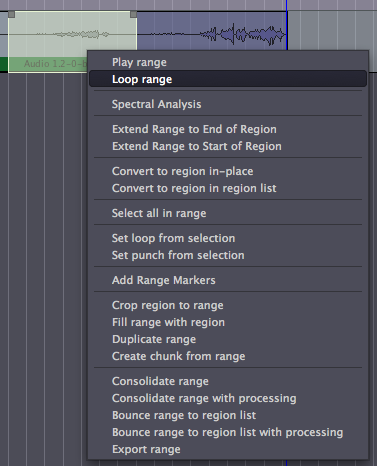
Task: Click Extend Range to Start of Region
Action: (x=228, y=146)
